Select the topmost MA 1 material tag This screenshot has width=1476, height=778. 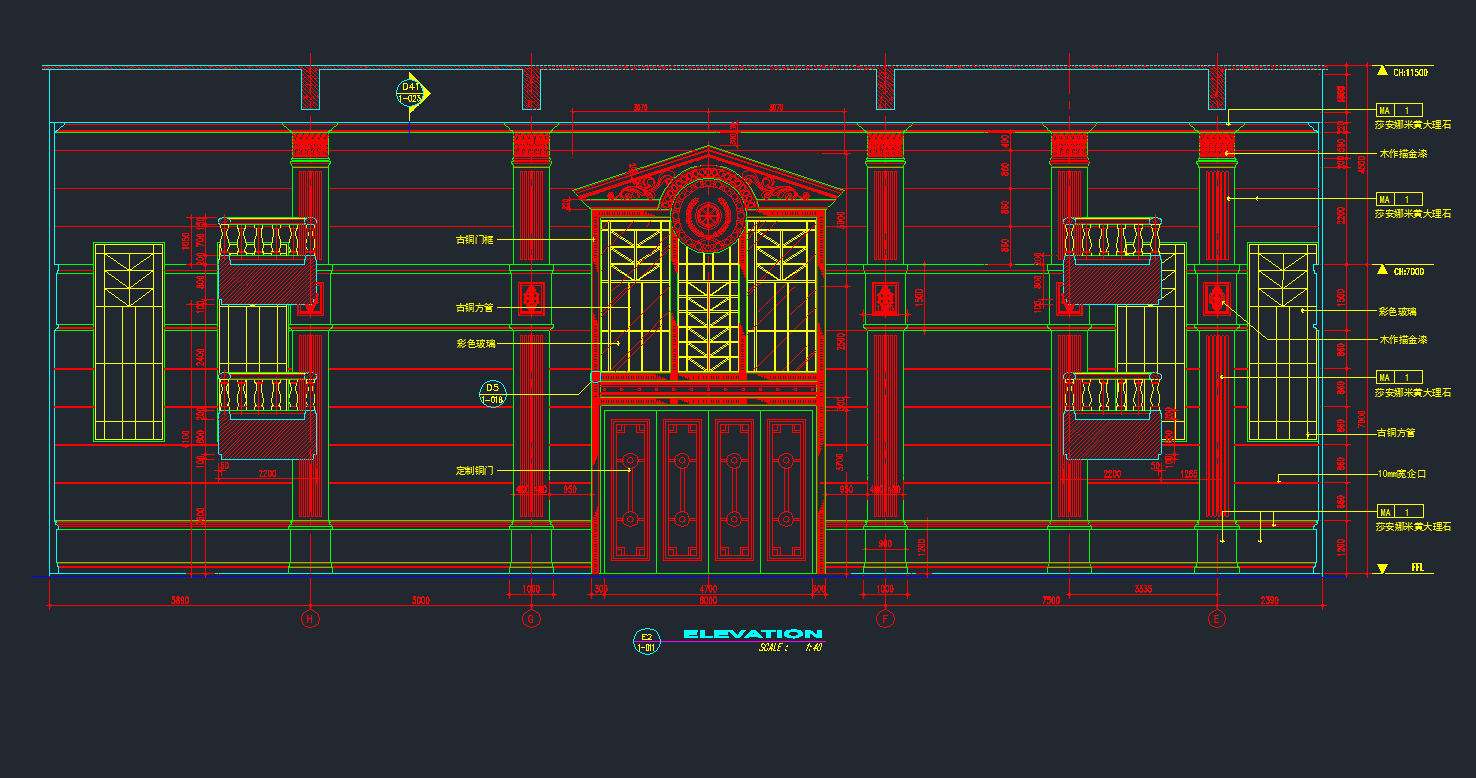1399,110
